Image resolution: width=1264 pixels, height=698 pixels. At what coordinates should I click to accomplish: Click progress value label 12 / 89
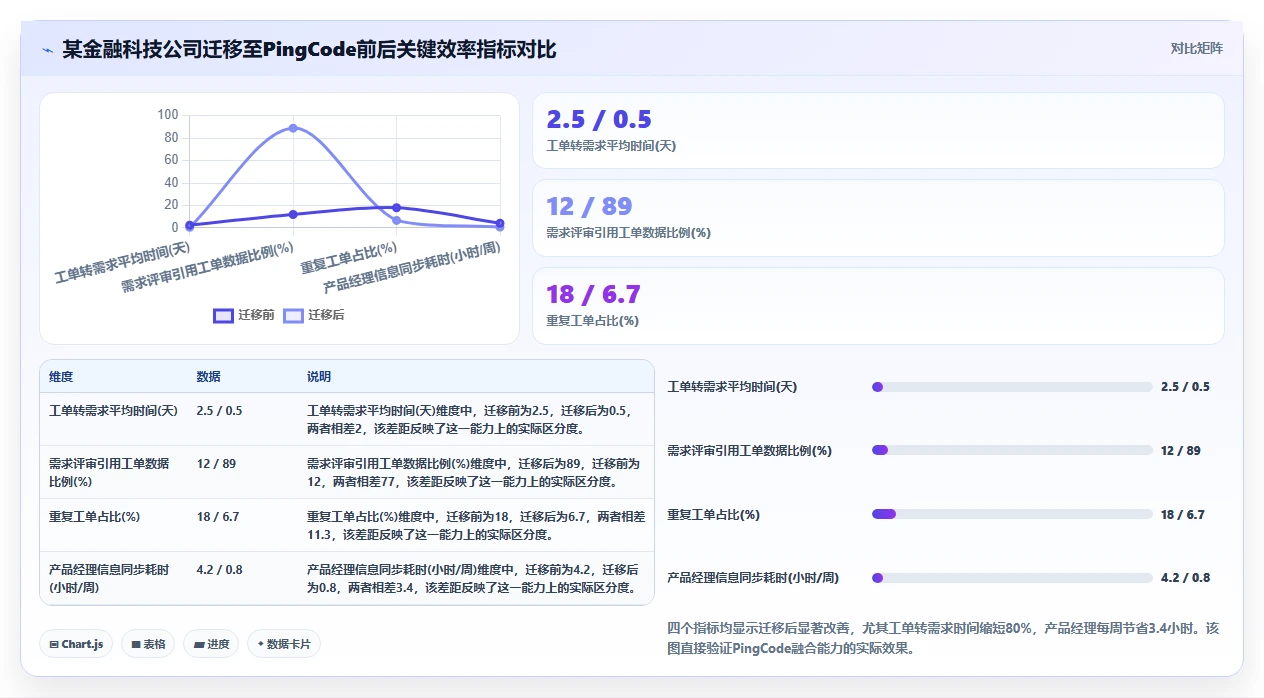coord(1181,450)
